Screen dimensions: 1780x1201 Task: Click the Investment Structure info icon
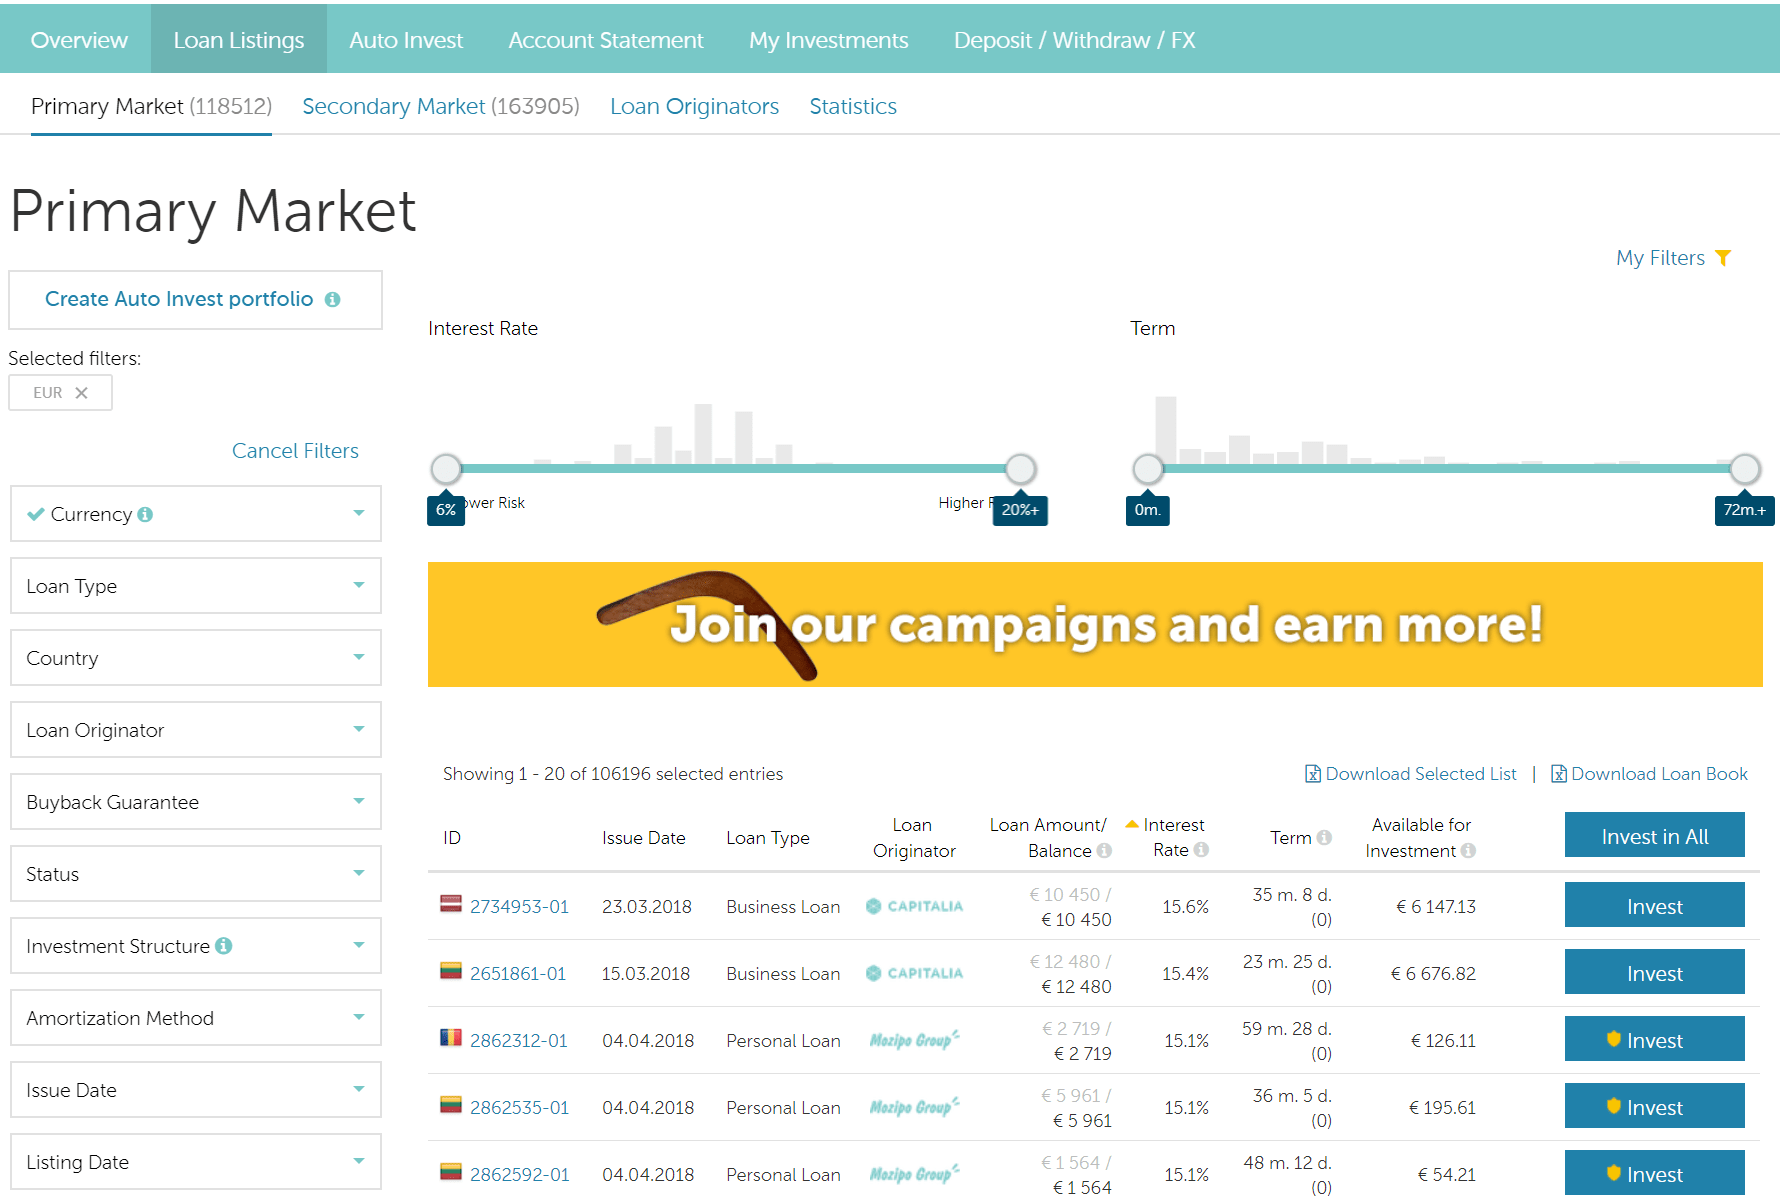(224, 946)
